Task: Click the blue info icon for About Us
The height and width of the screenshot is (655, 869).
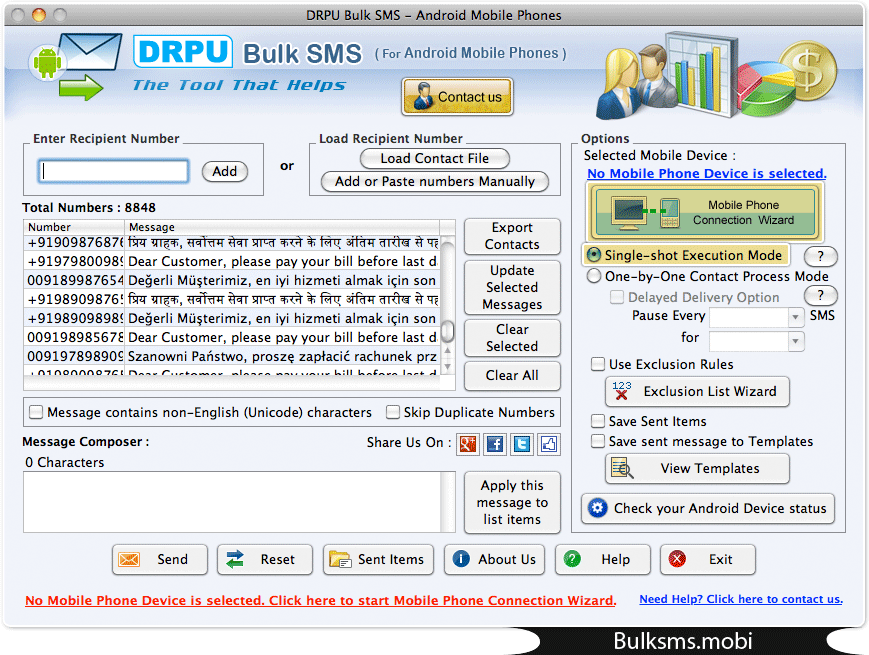Action: click(x=461, y=559)
